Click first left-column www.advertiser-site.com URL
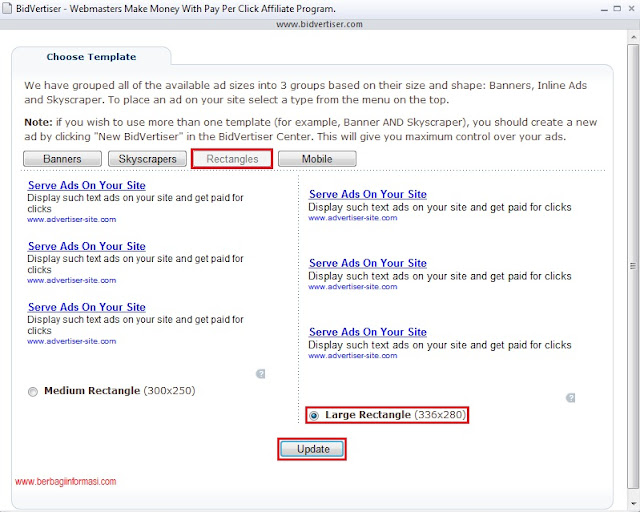 click(72, 220)
